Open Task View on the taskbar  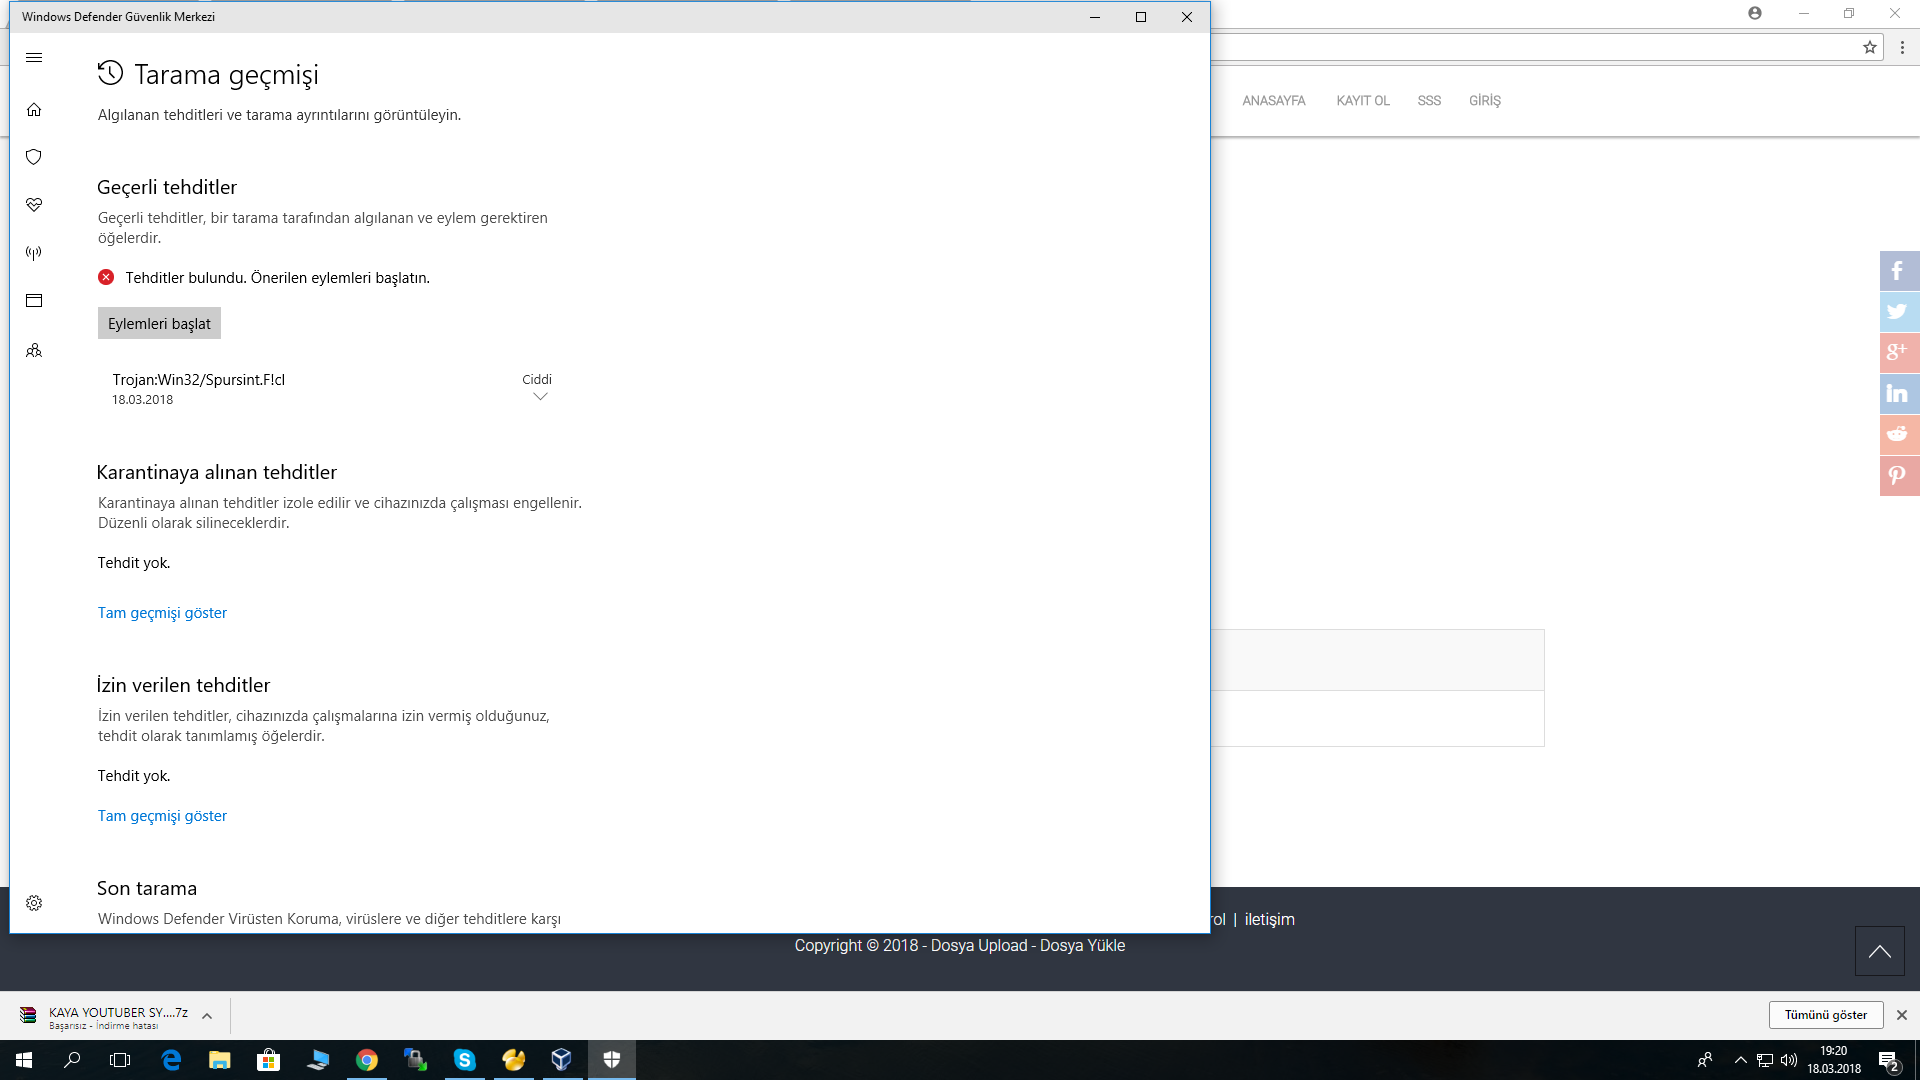[120, 1060]
